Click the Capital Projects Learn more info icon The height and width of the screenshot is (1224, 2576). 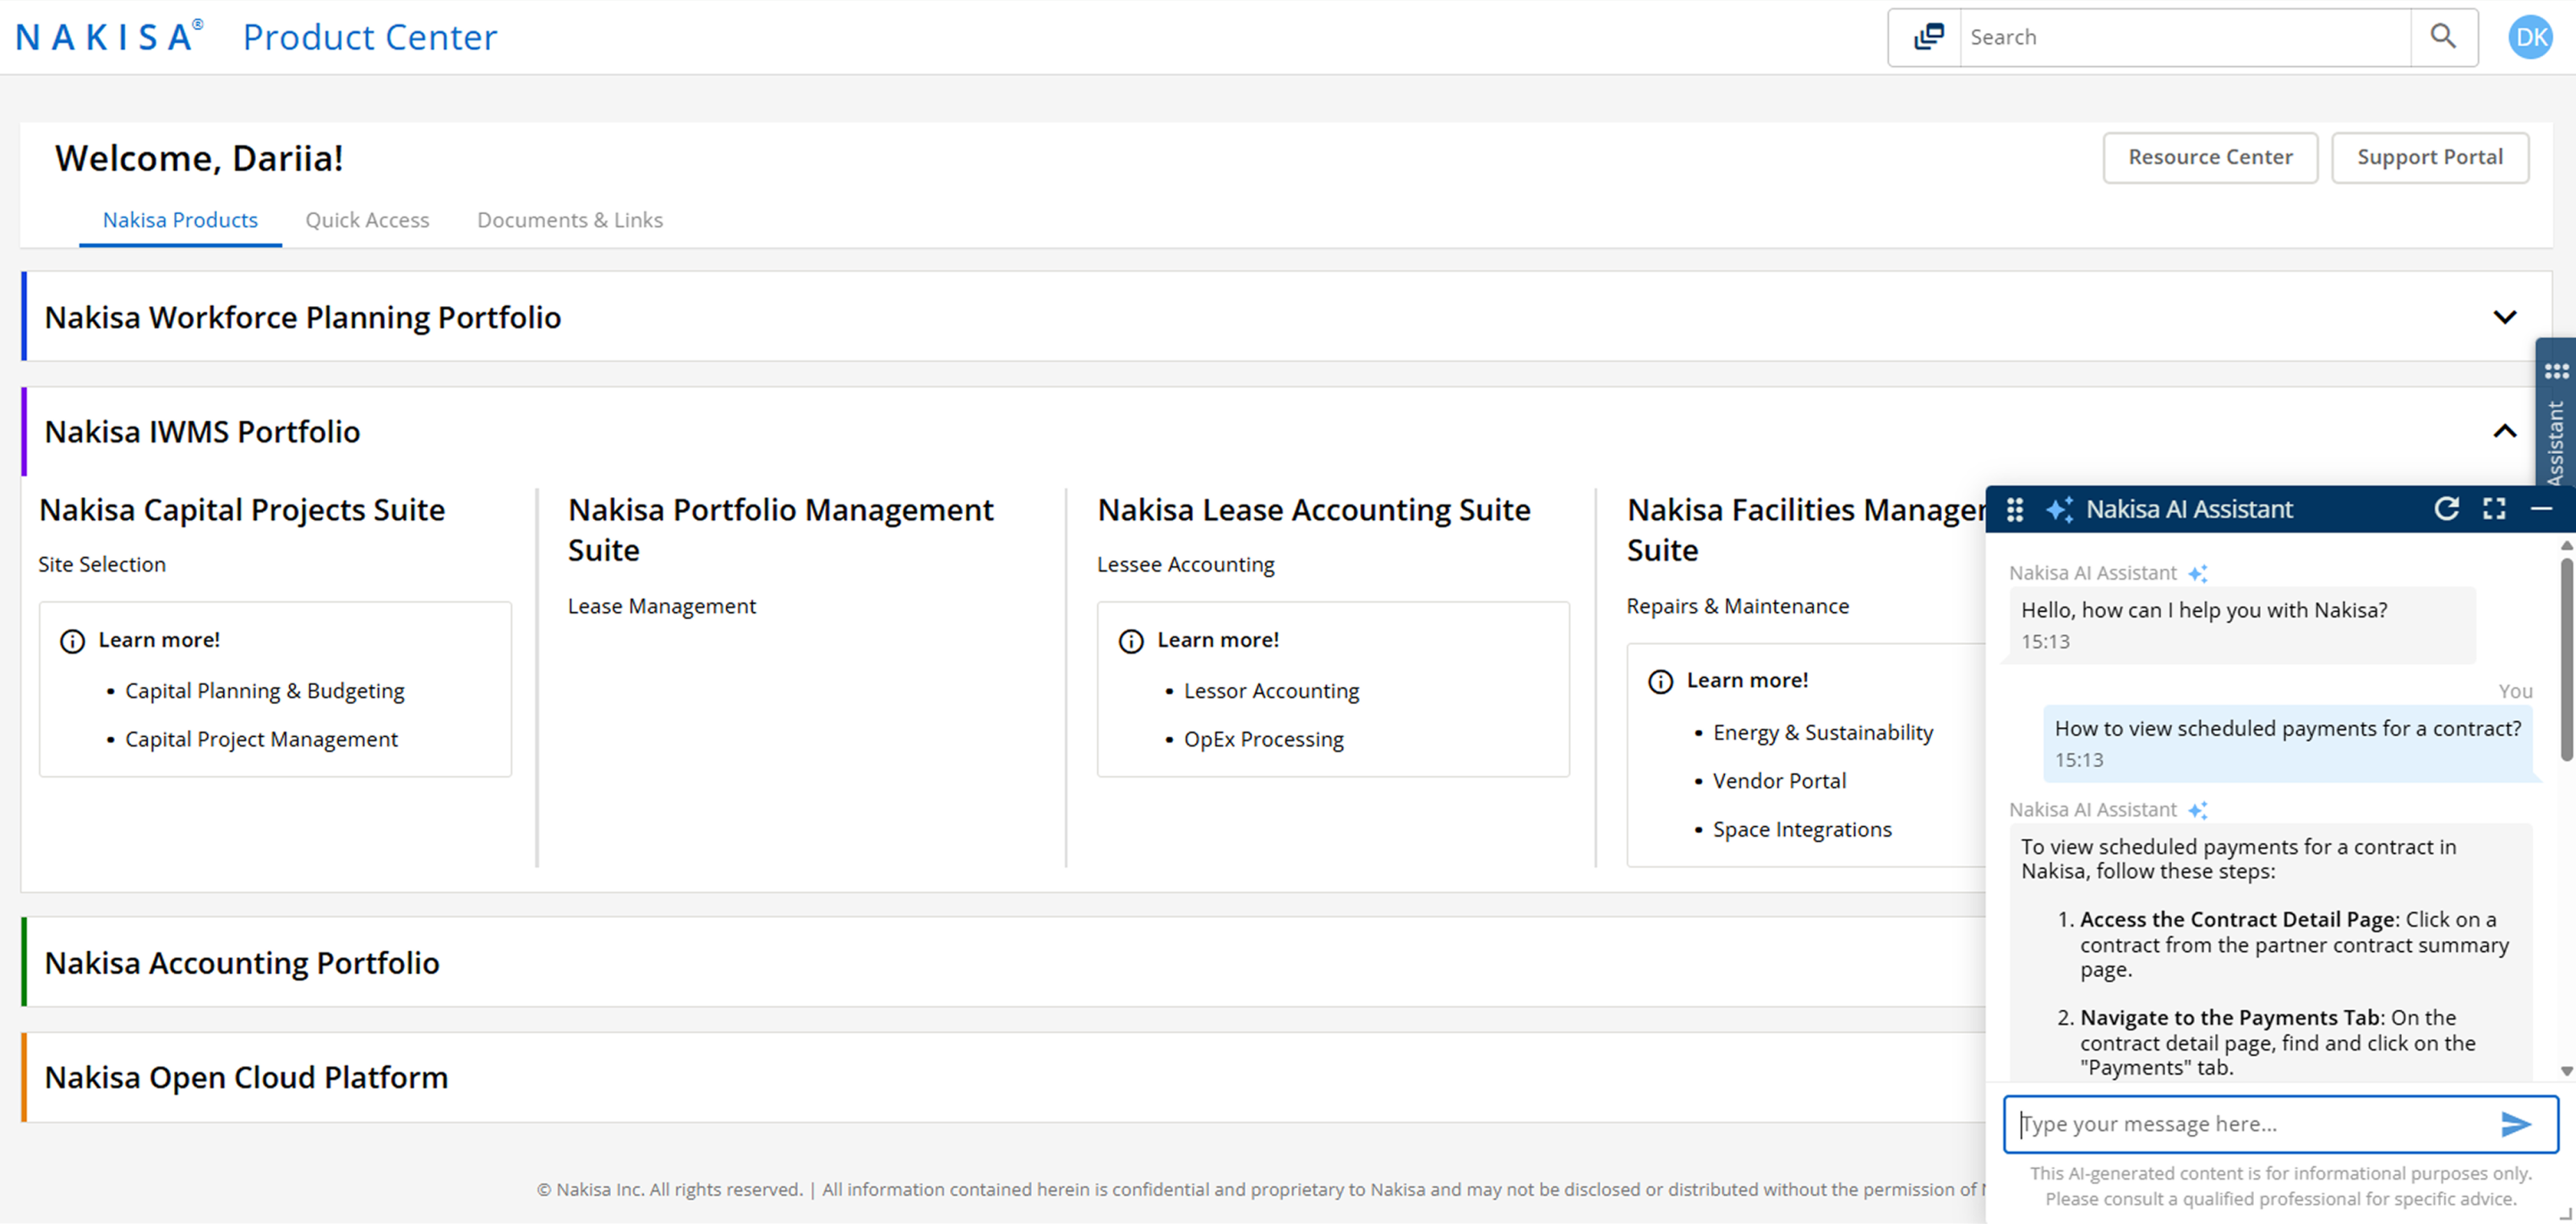[72, 641]
